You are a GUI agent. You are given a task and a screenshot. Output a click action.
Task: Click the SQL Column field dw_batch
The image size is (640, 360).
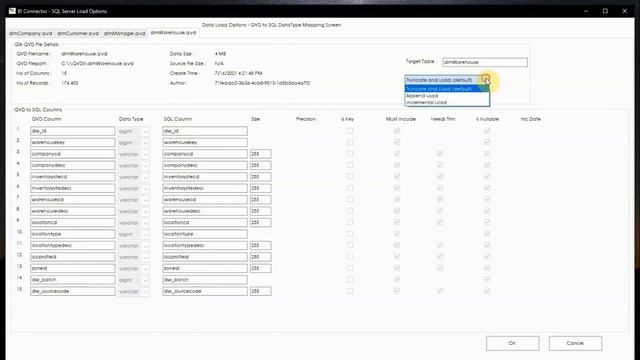pyautogui.click(x=205, y=280)
